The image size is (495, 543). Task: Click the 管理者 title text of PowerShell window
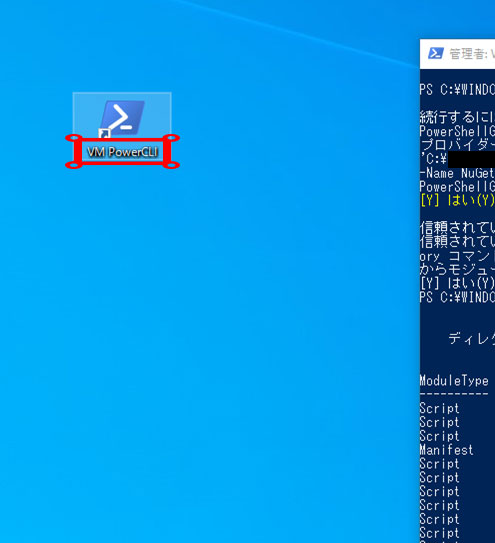472,54
